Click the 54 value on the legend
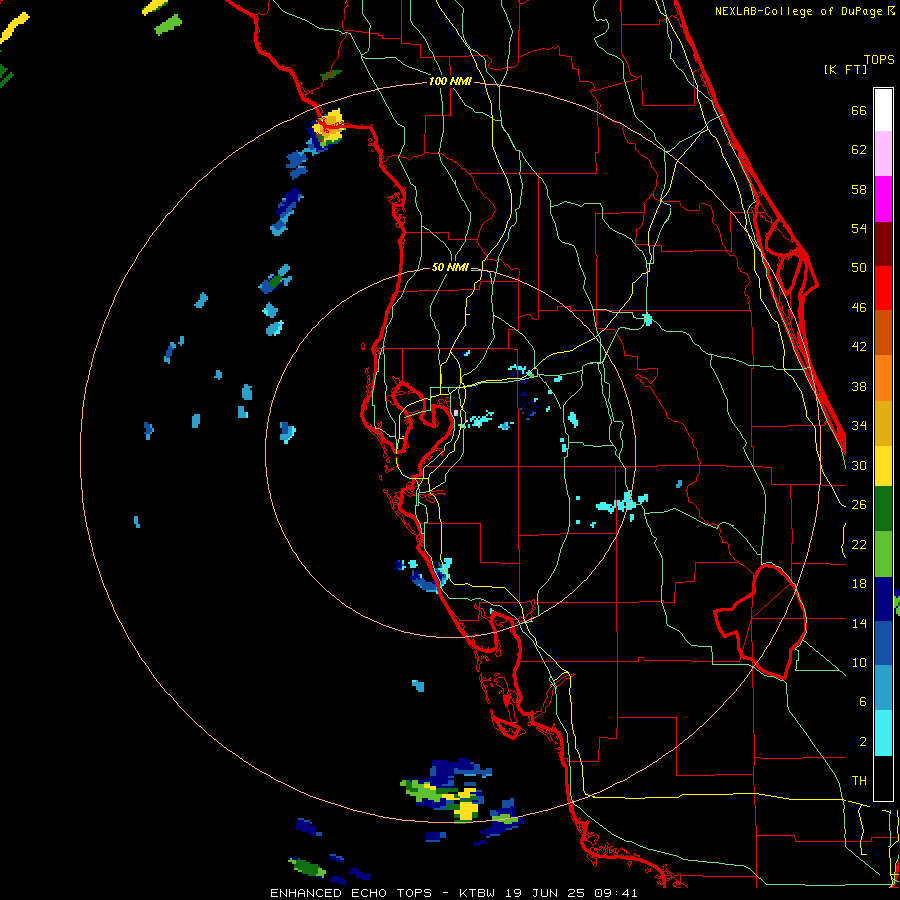The width and height of the screenshot is (900, 900). click(859, 228)
